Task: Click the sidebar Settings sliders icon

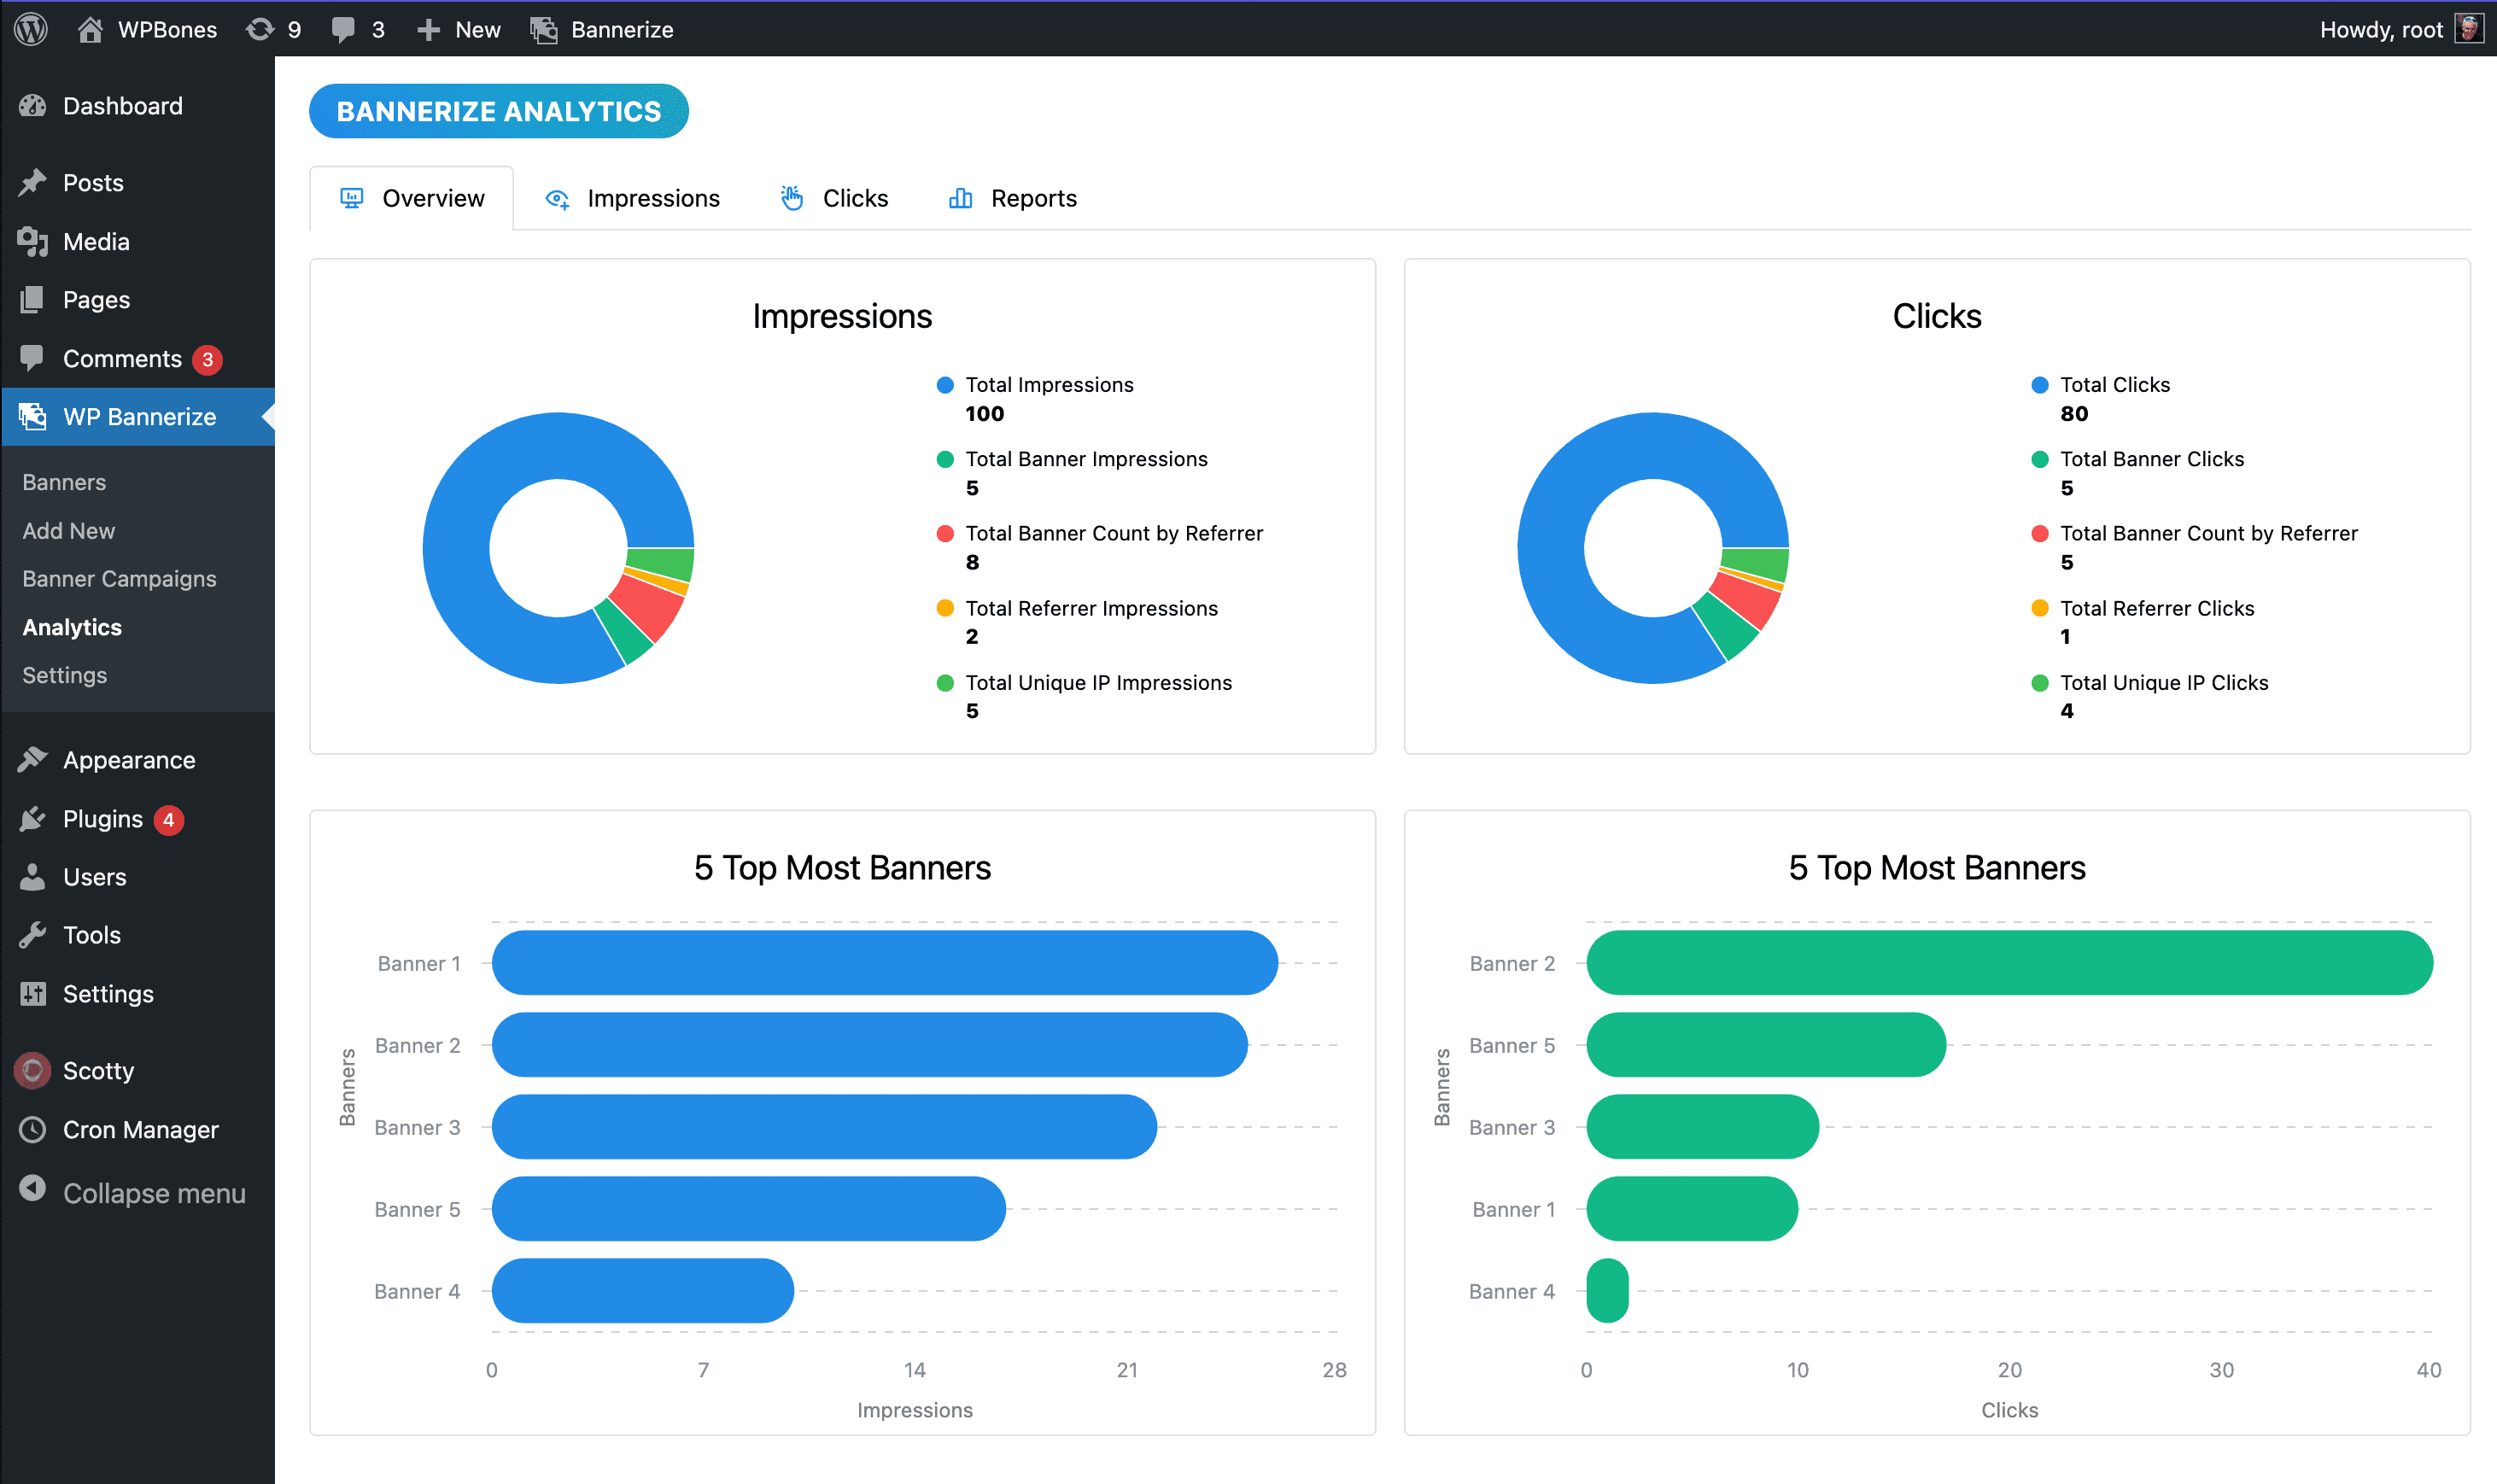Action: pos(33,993)
